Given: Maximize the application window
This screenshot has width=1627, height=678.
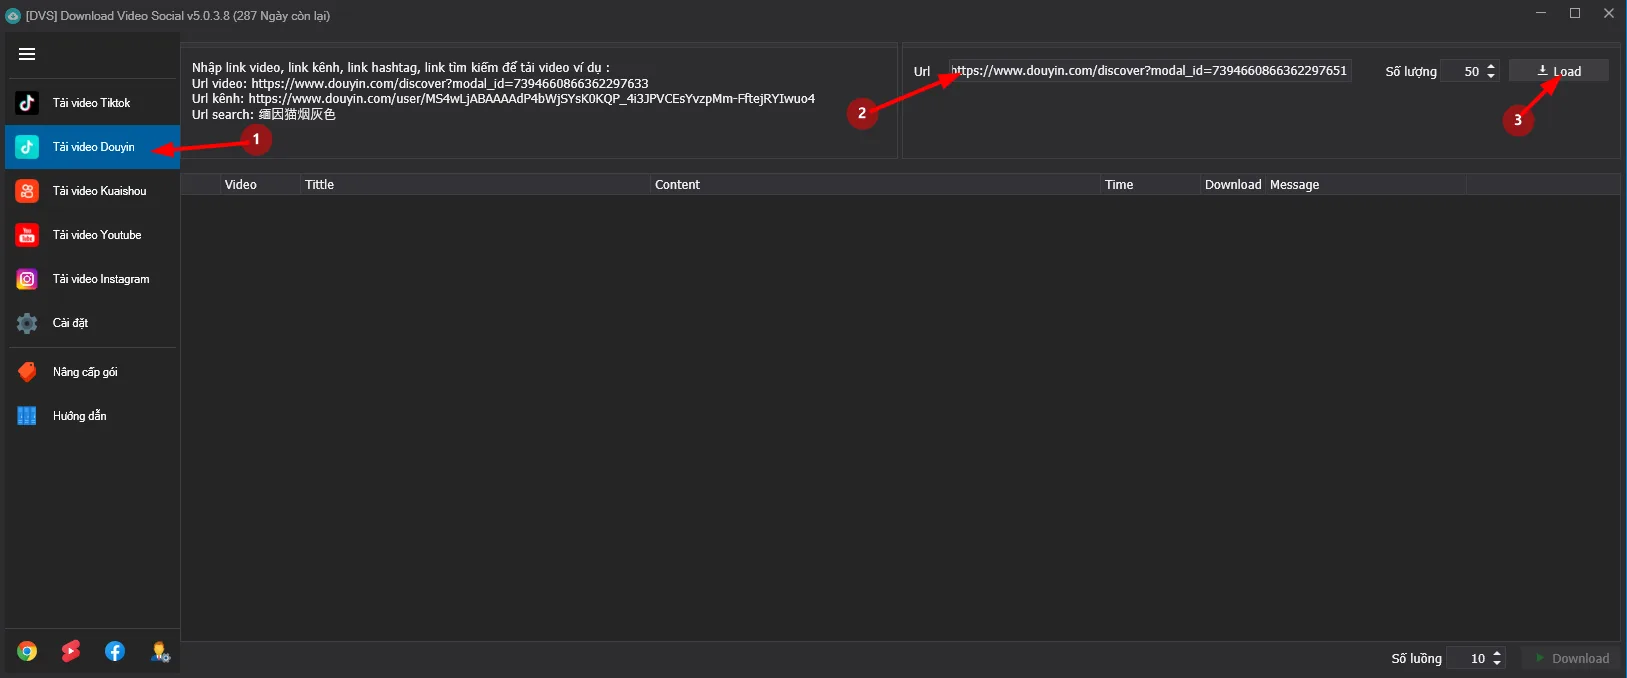Looking at the screenshot, I should point(1575,13).
